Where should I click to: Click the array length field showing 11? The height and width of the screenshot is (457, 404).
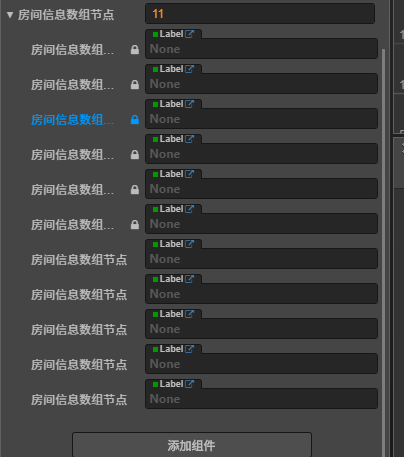pyautogui.click(x=260, y=14)
